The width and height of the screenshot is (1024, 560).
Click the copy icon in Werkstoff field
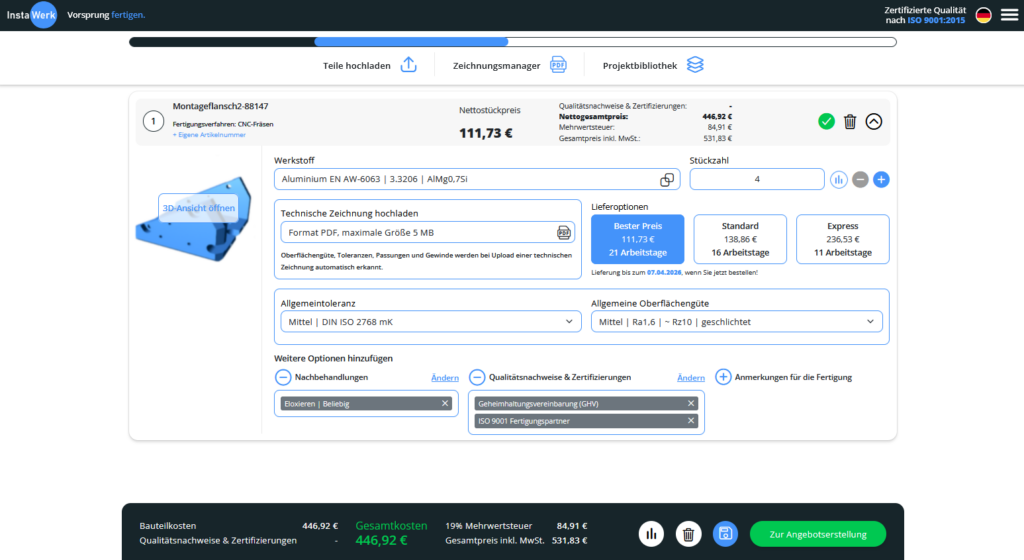(667, 180)
